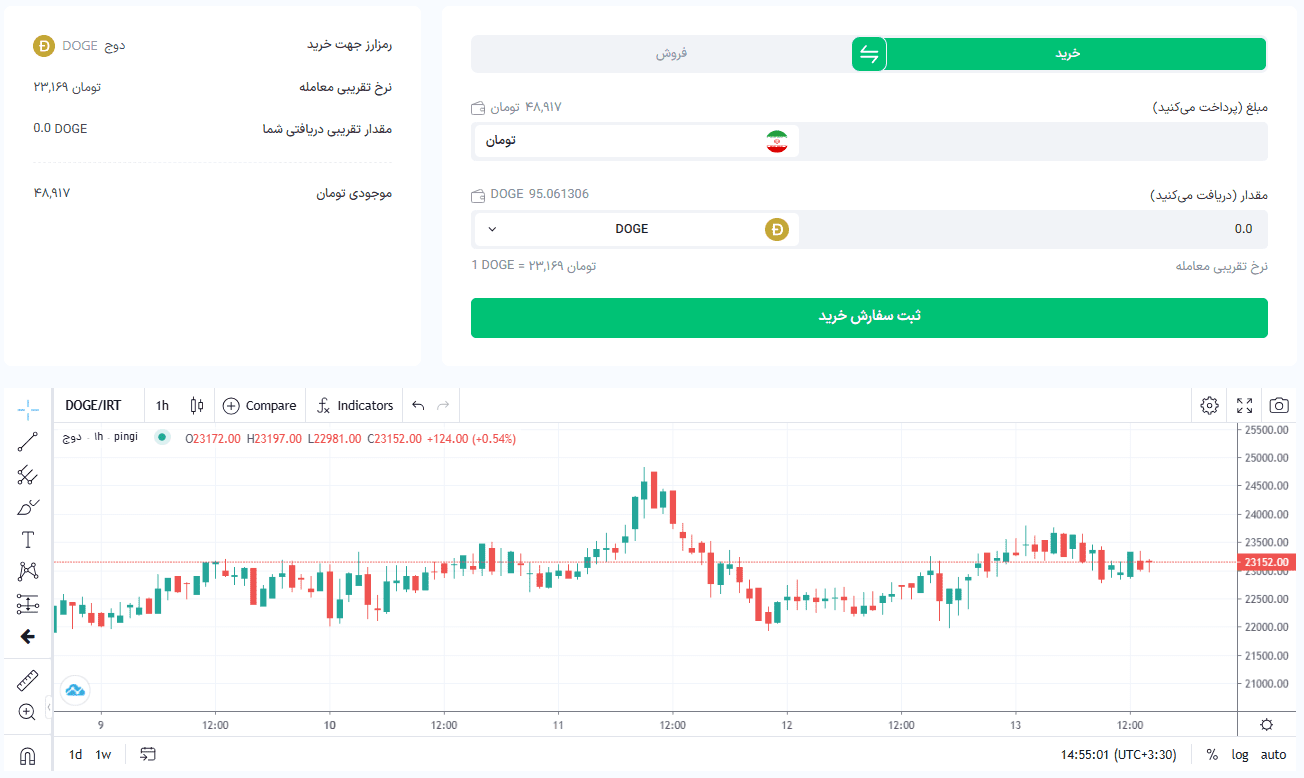The height and width of the screenshot is (778, 1304).
Task: Select the trend line drawing tool
Action: [28, 442]
